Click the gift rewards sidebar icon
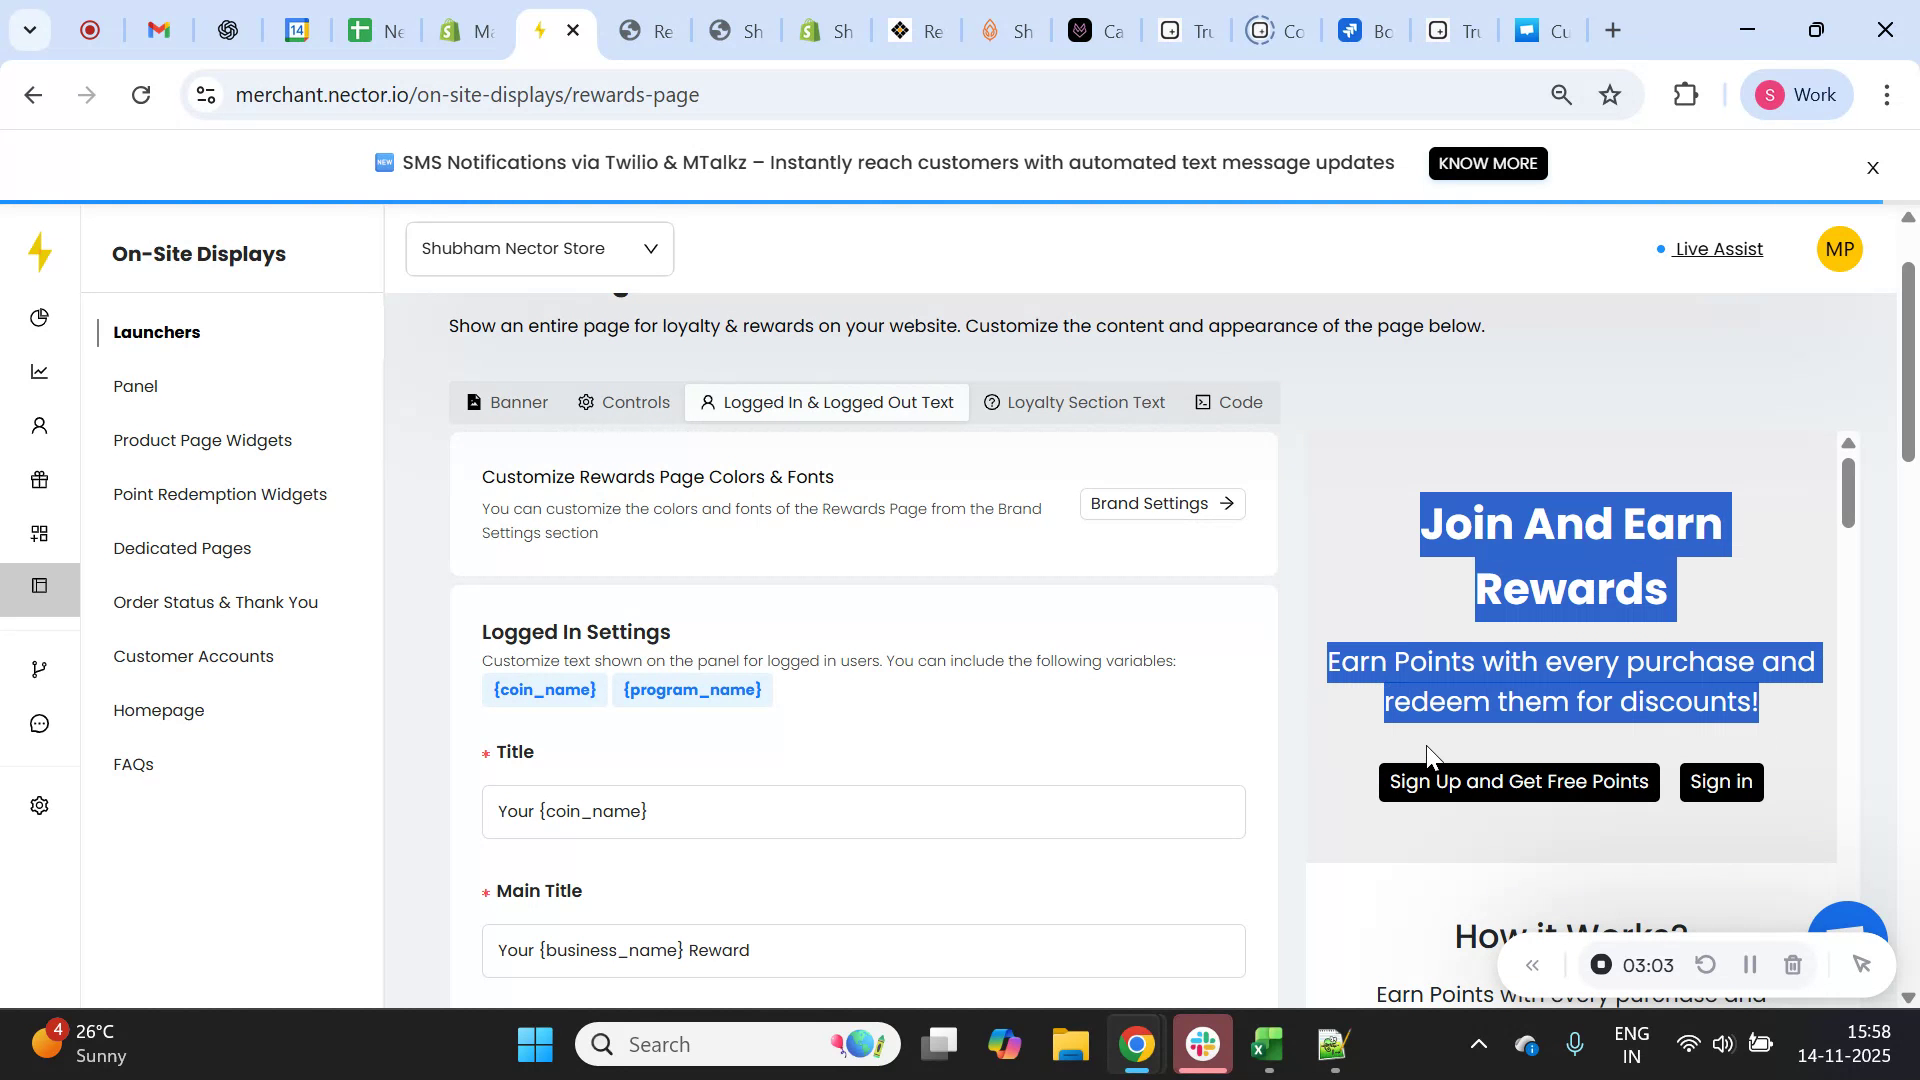The height and width of the screenshot is (1080, 1920). coord(40,480)
